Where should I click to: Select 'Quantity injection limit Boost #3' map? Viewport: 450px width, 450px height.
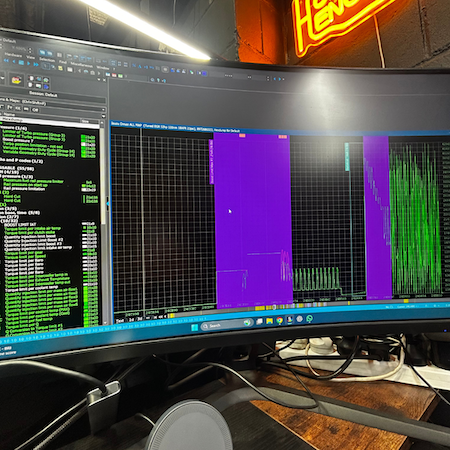33,244
